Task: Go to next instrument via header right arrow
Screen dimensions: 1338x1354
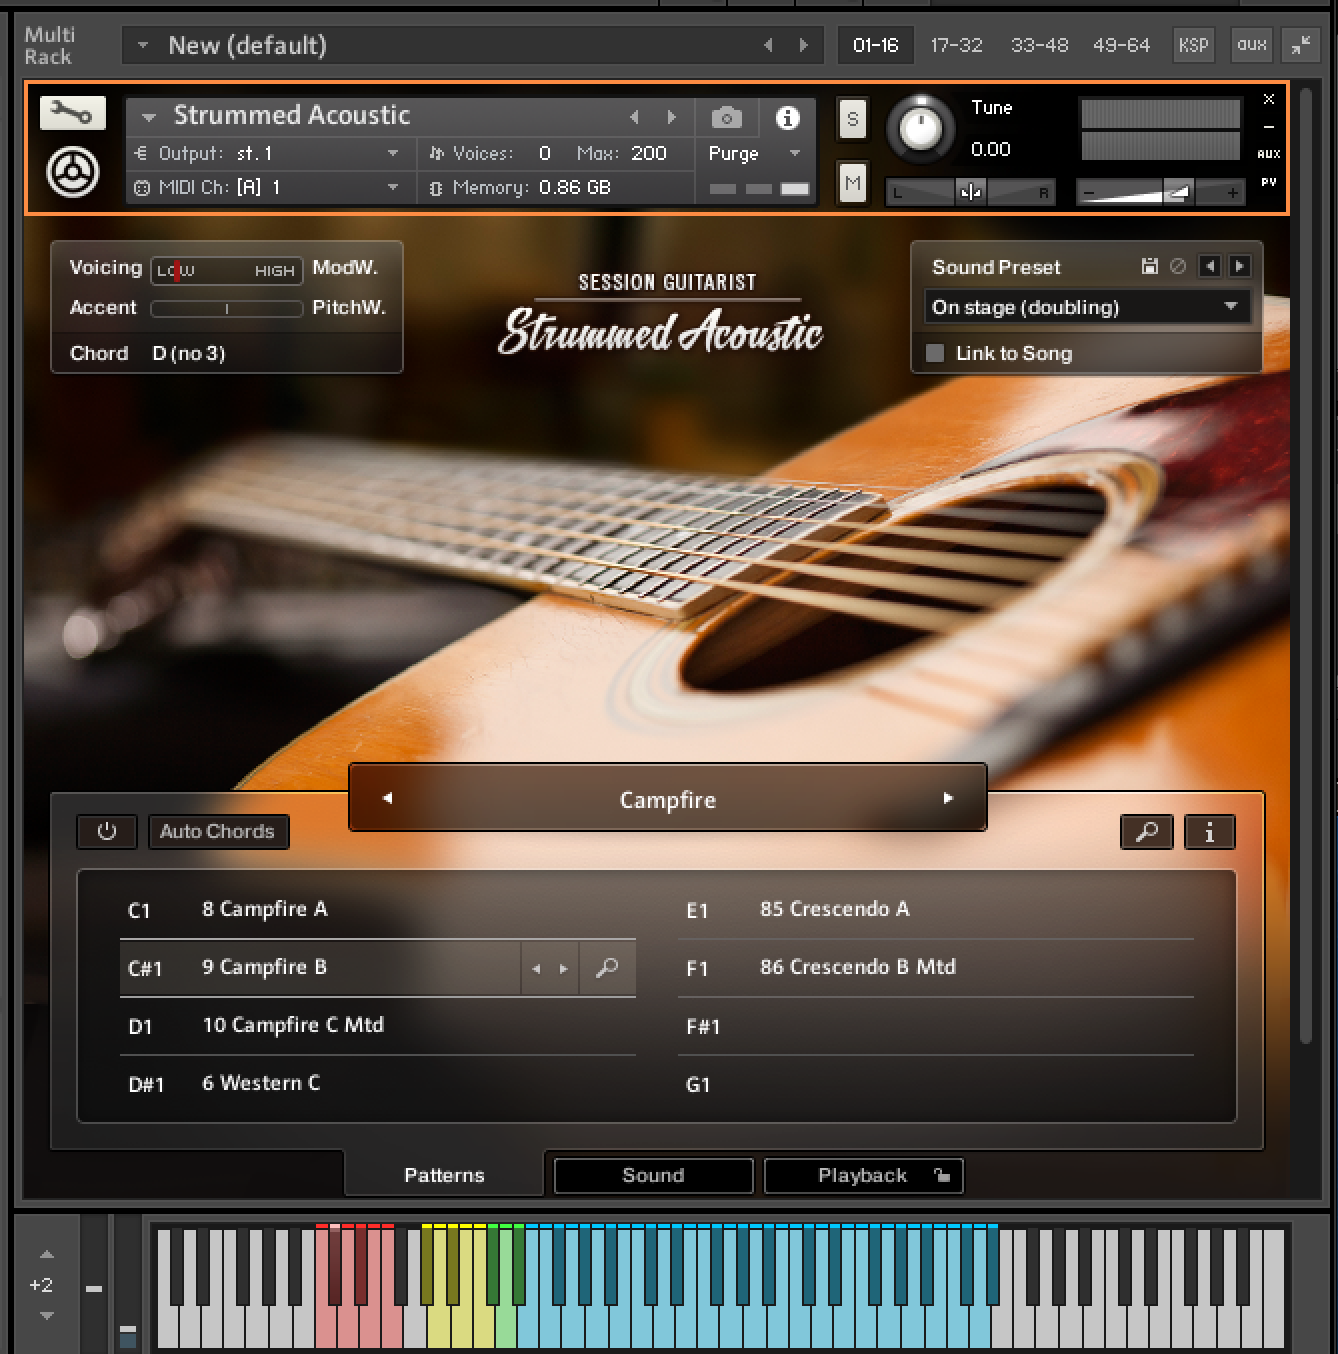Action: pyautogui.click(x=672, y=117)
